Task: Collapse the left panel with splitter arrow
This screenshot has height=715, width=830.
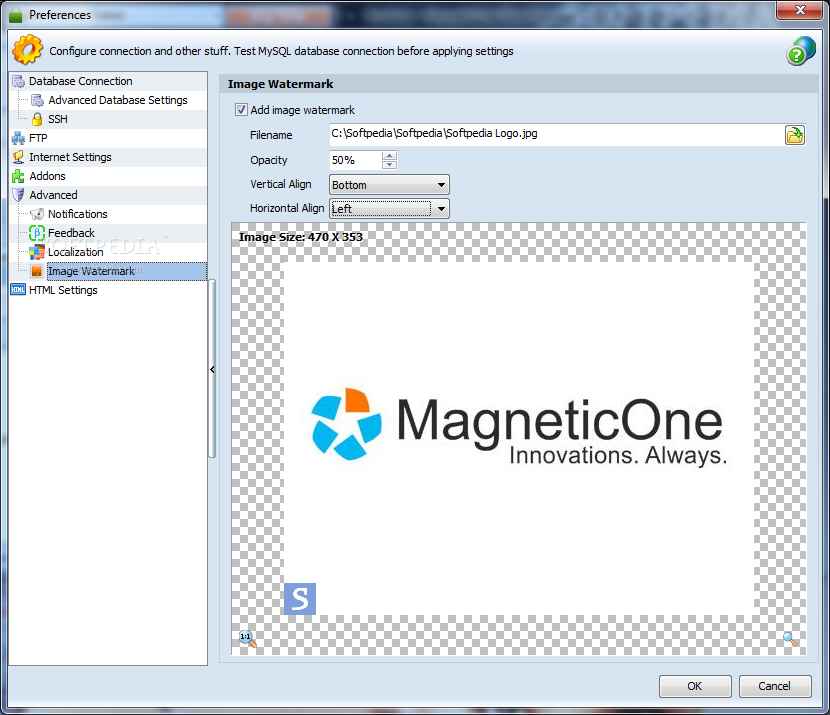Action: tap(212, 369)
